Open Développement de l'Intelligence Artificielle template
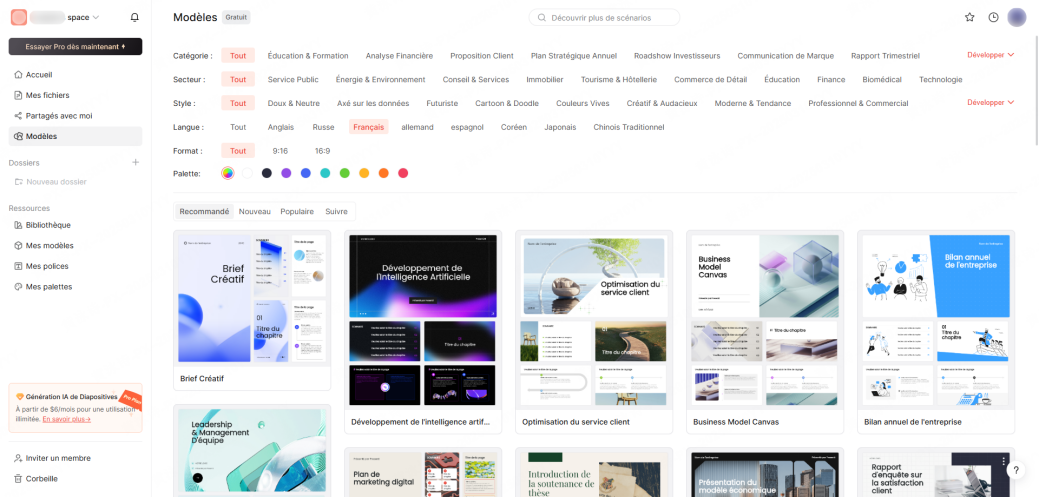This screenshot has height=497, width=1039. click(x=423, y=331)
